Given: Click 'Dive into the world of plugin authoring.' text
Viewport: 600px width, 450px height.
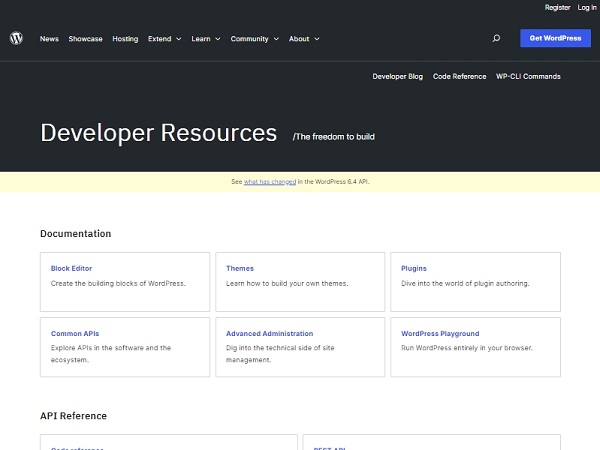Looking at the screenshot, I should tap(465, 284).
